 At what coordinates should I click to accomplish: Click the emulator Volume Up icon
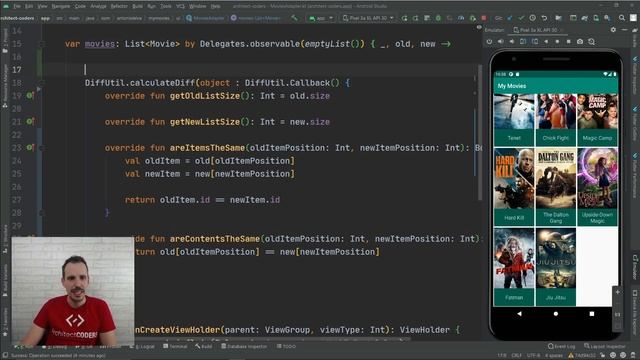tap(500, 42)
